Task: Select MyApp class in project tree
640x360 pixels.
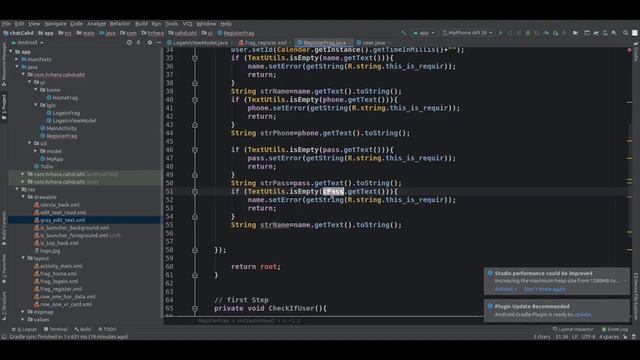Action: [x=51, y=159]
